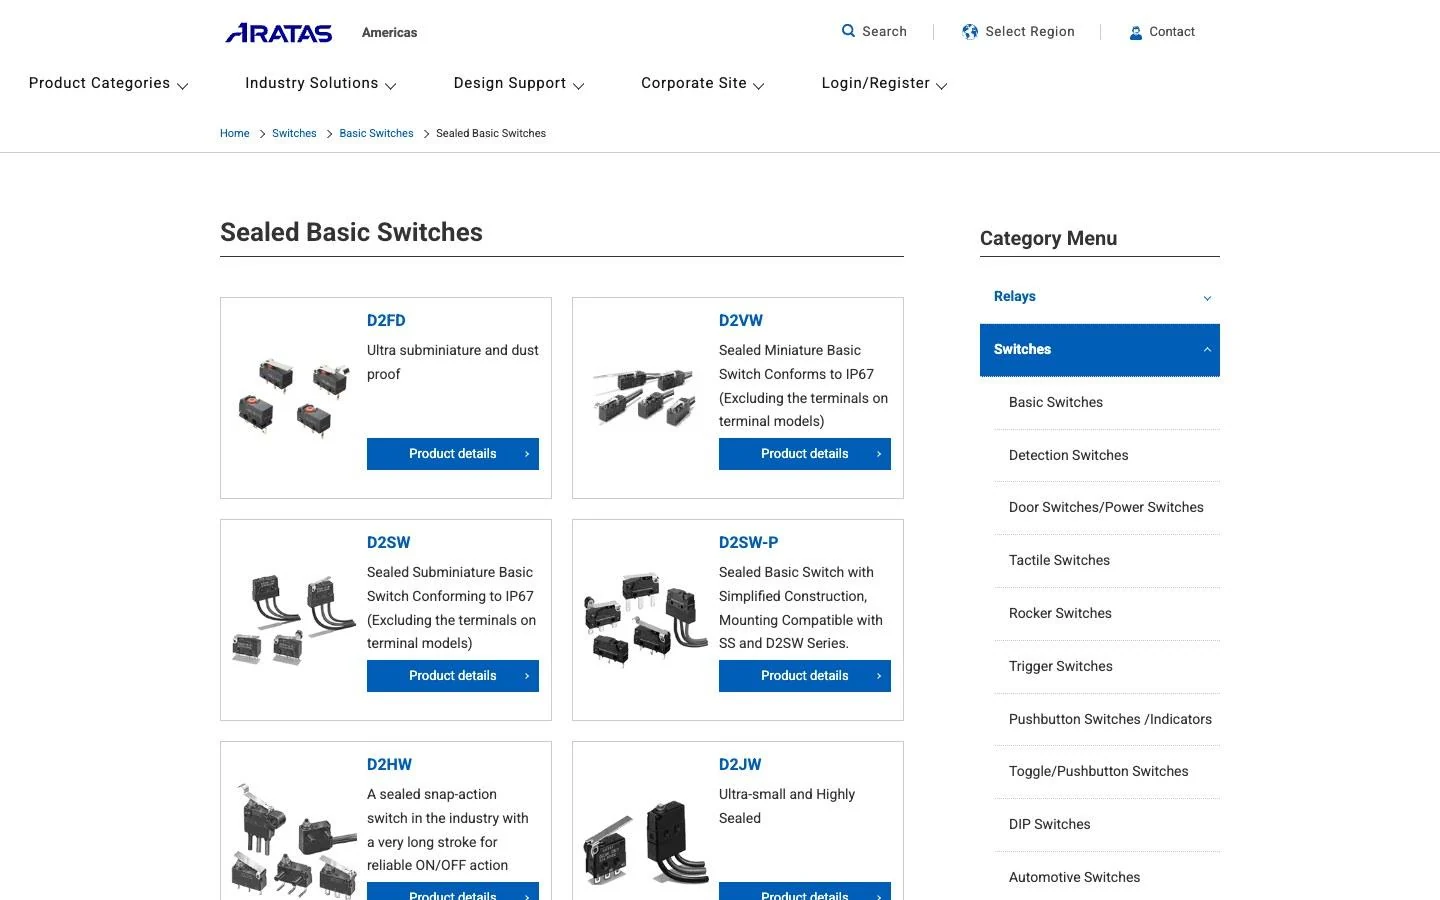Open the D2FD product title link

386,321
